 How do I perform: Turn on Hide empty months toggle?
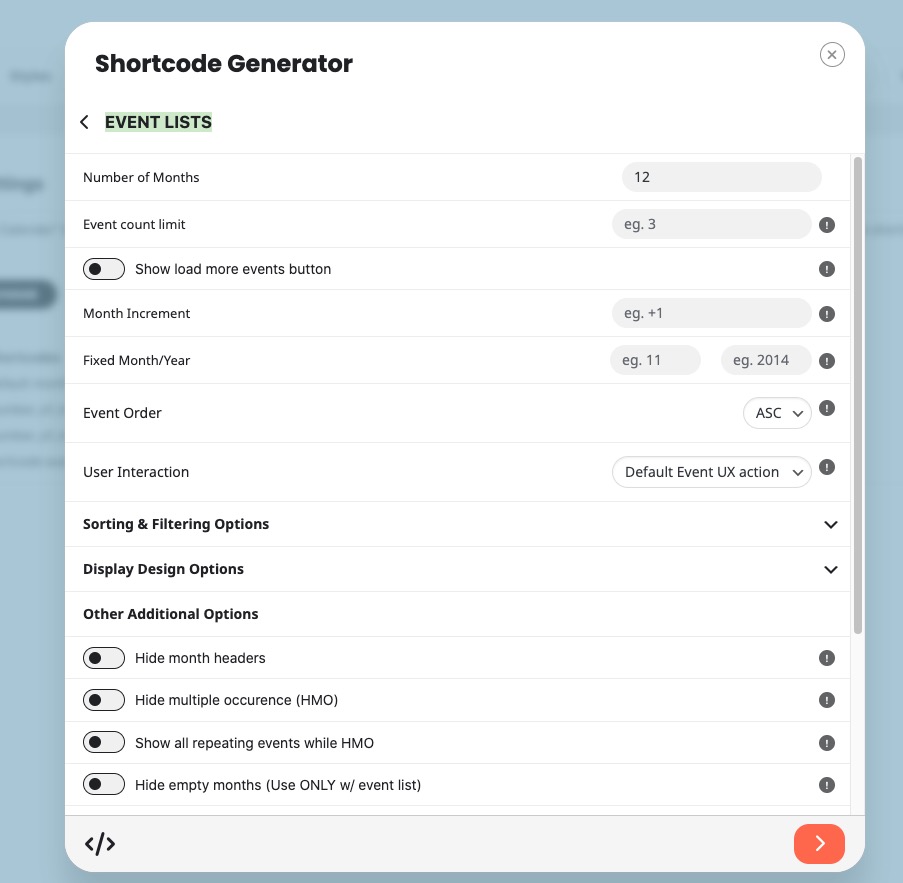tap(104, 785)
